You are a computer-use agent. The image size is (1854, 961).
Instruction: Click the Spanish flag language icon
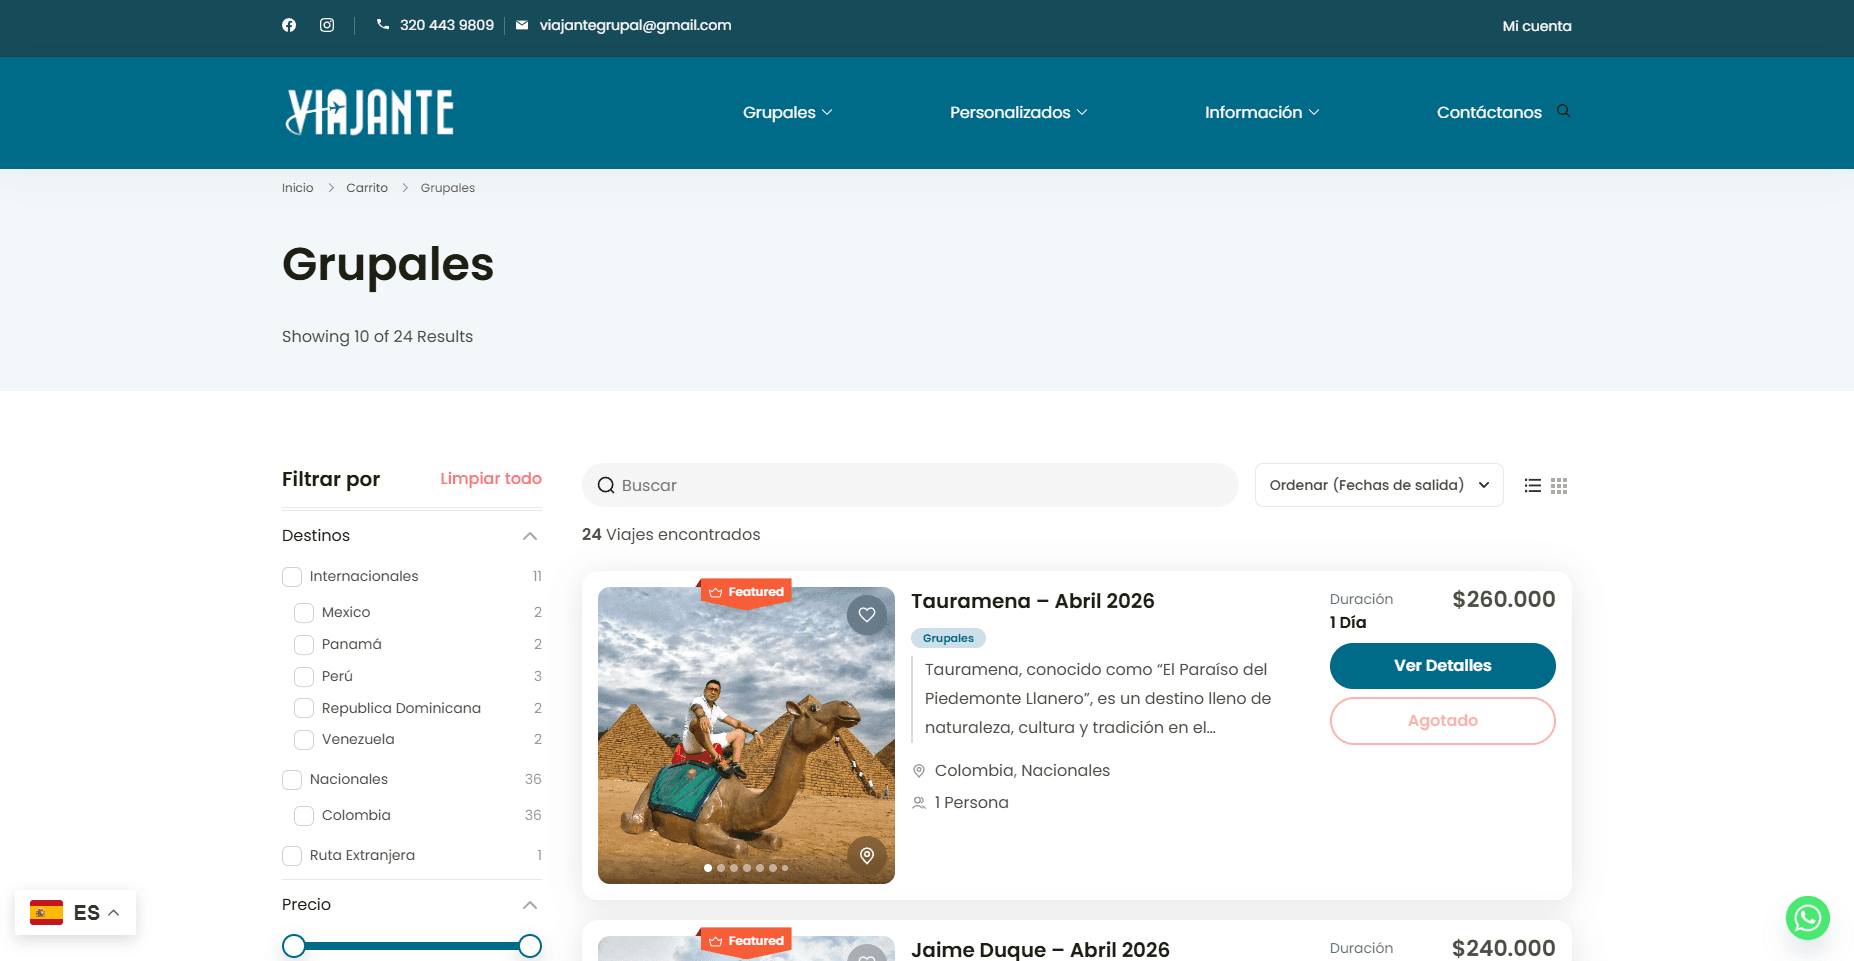click(46, 913)
